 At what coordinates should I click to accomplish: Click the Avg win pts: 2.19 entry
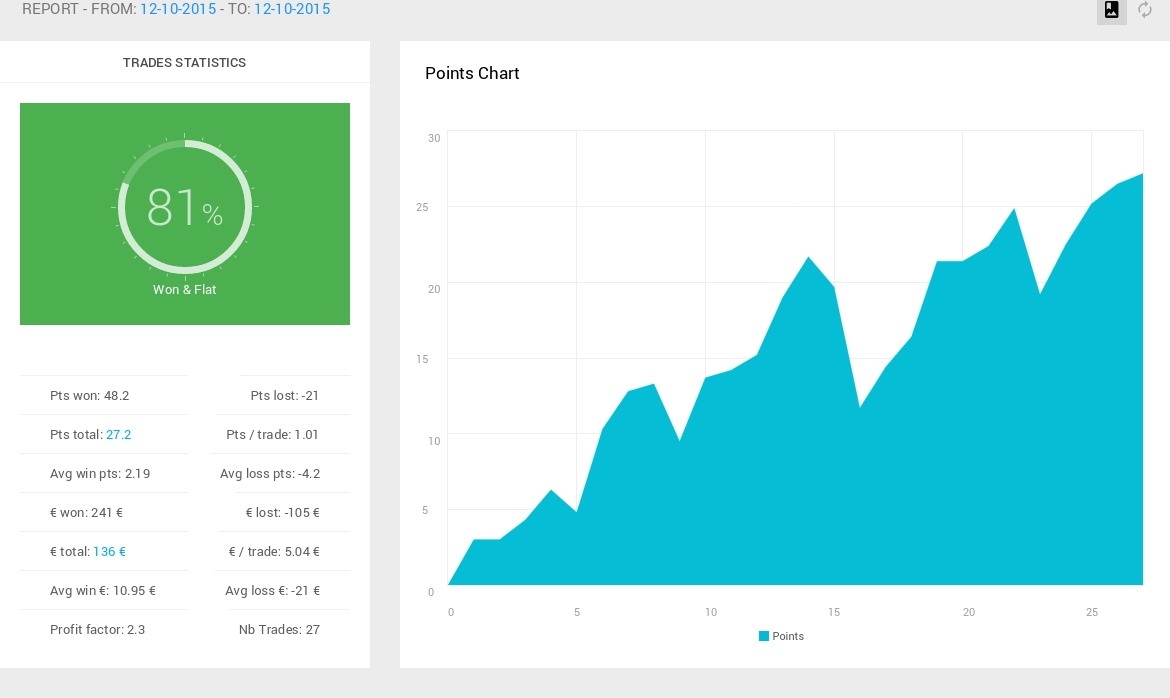pyautogui.click(x=100, y=473)
